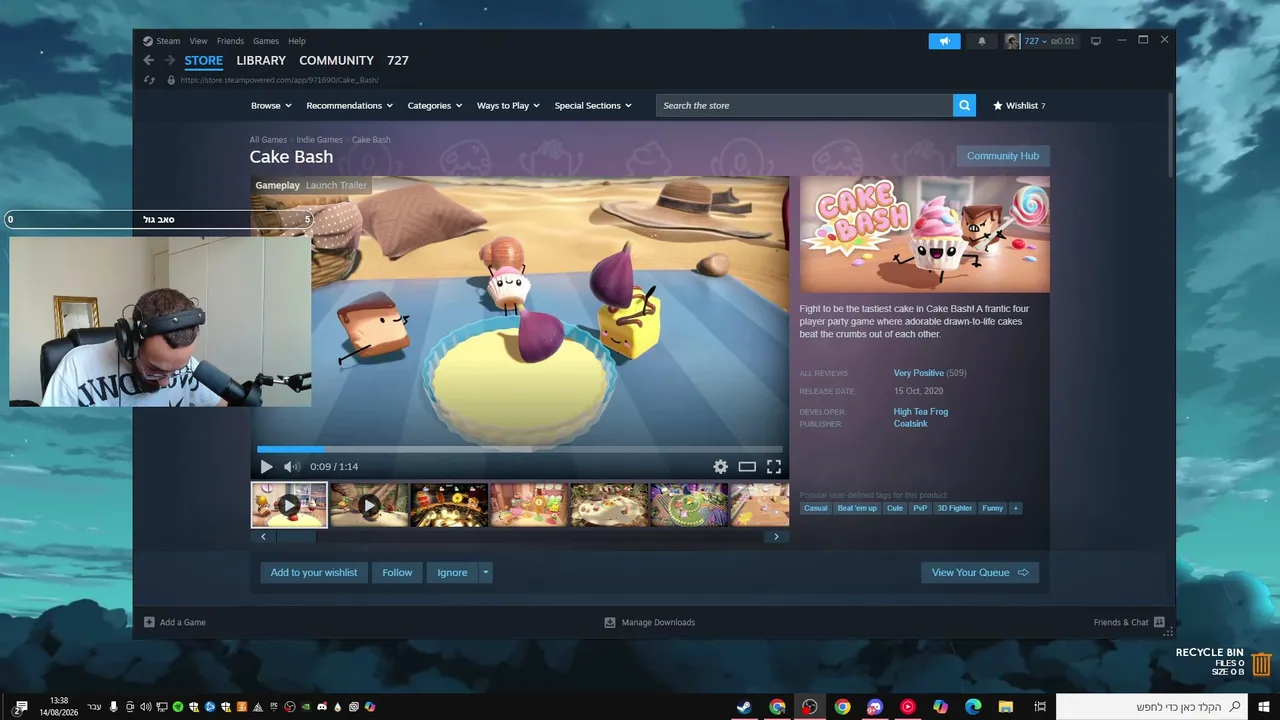Click Add to your wishlist

tap(314, 573)
